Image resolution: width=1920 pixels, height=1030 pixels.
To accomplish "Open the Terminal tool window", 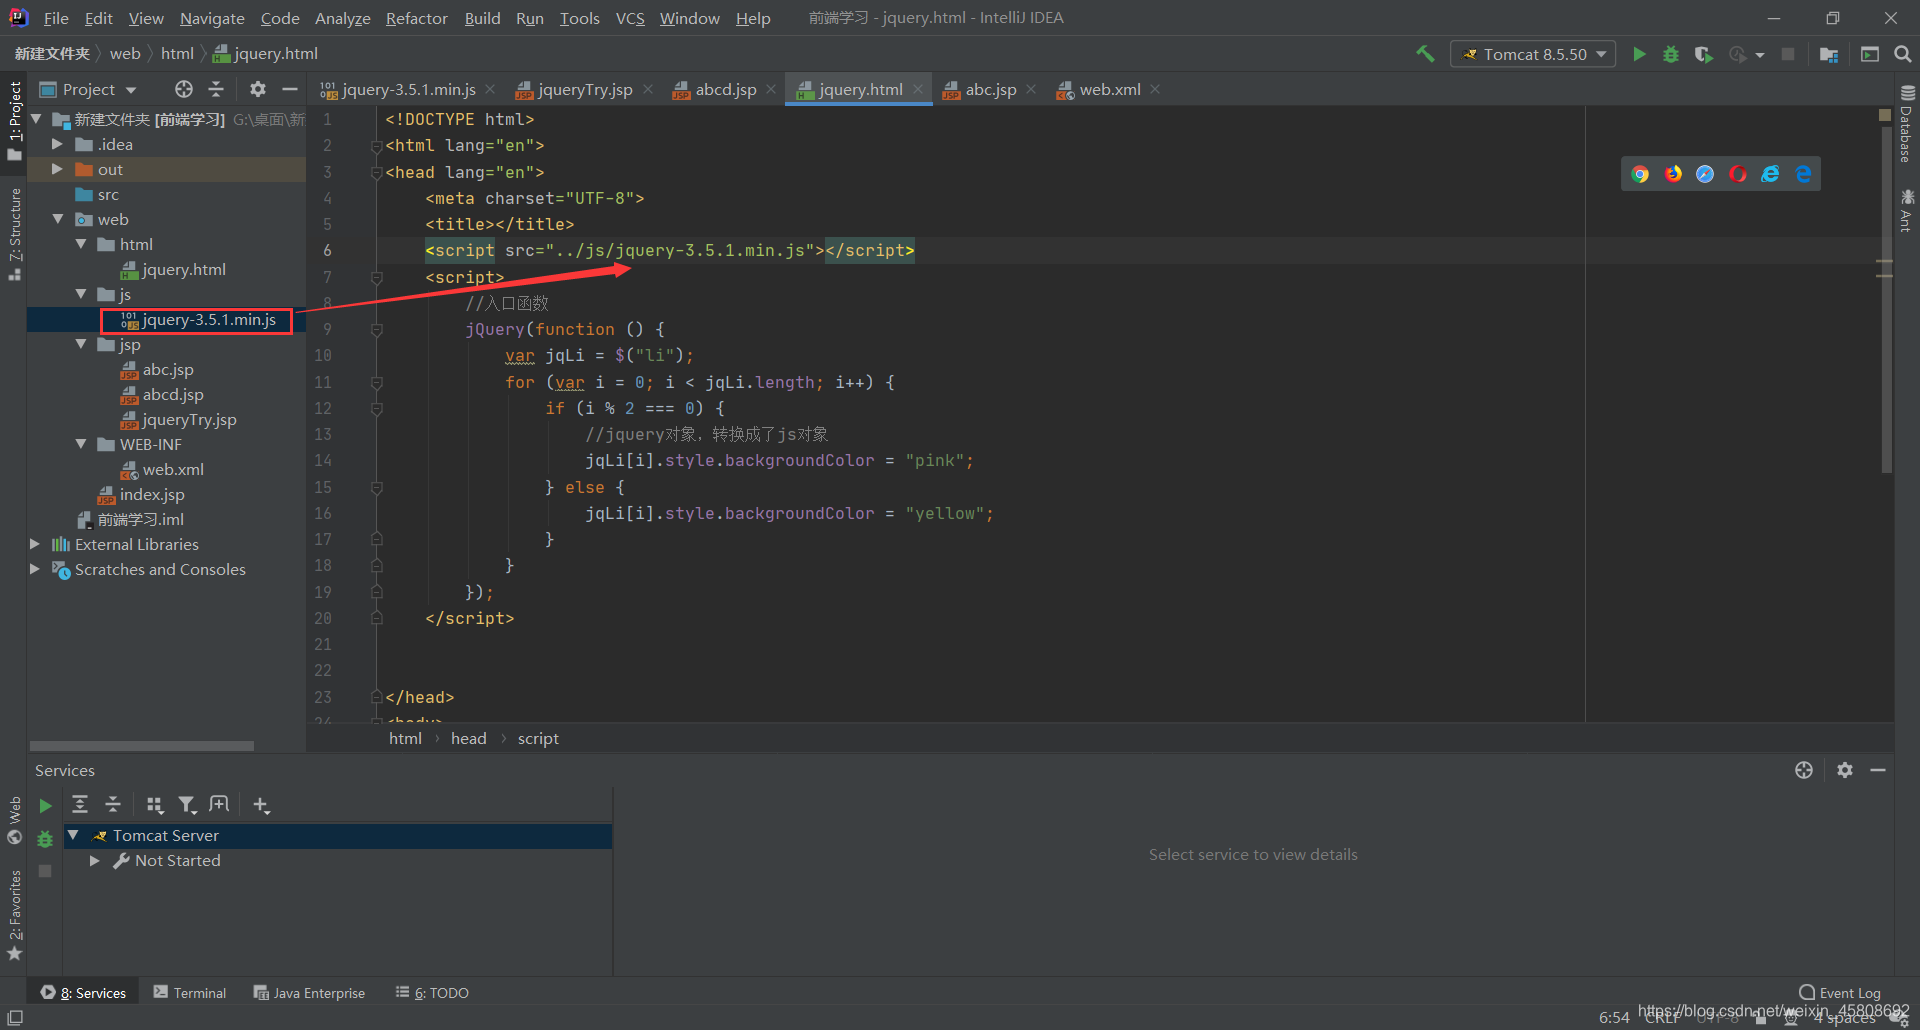I will pyautogui.click(x=190, y=993).
